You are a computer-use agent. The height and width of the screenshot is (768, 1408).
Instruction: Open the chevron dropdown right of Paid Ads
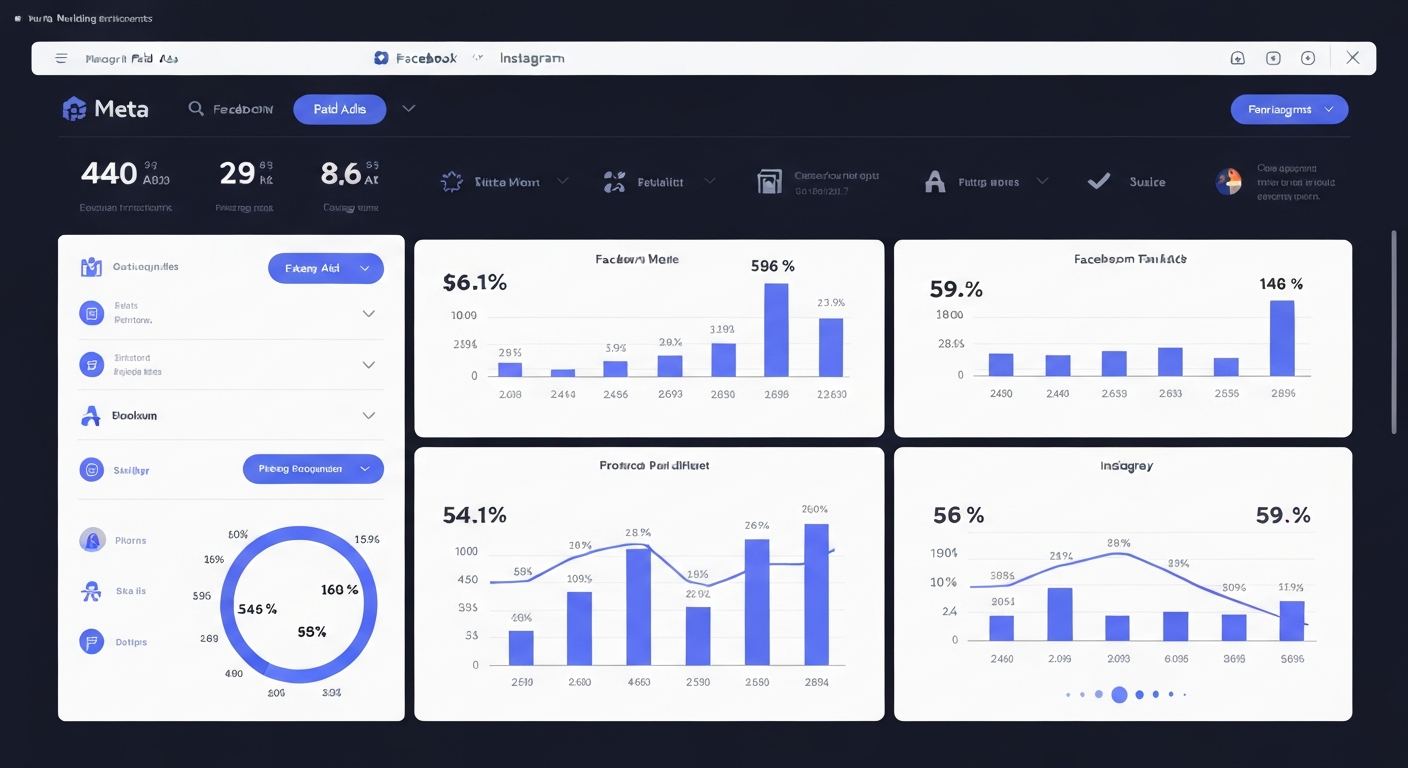[408, 108]
